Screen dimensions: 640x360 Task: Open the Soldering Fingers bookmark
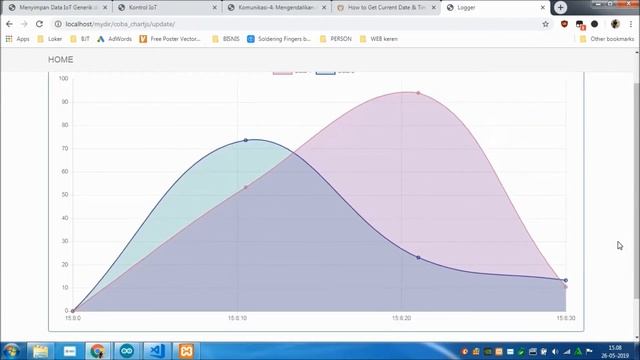[x=279, y=39]
